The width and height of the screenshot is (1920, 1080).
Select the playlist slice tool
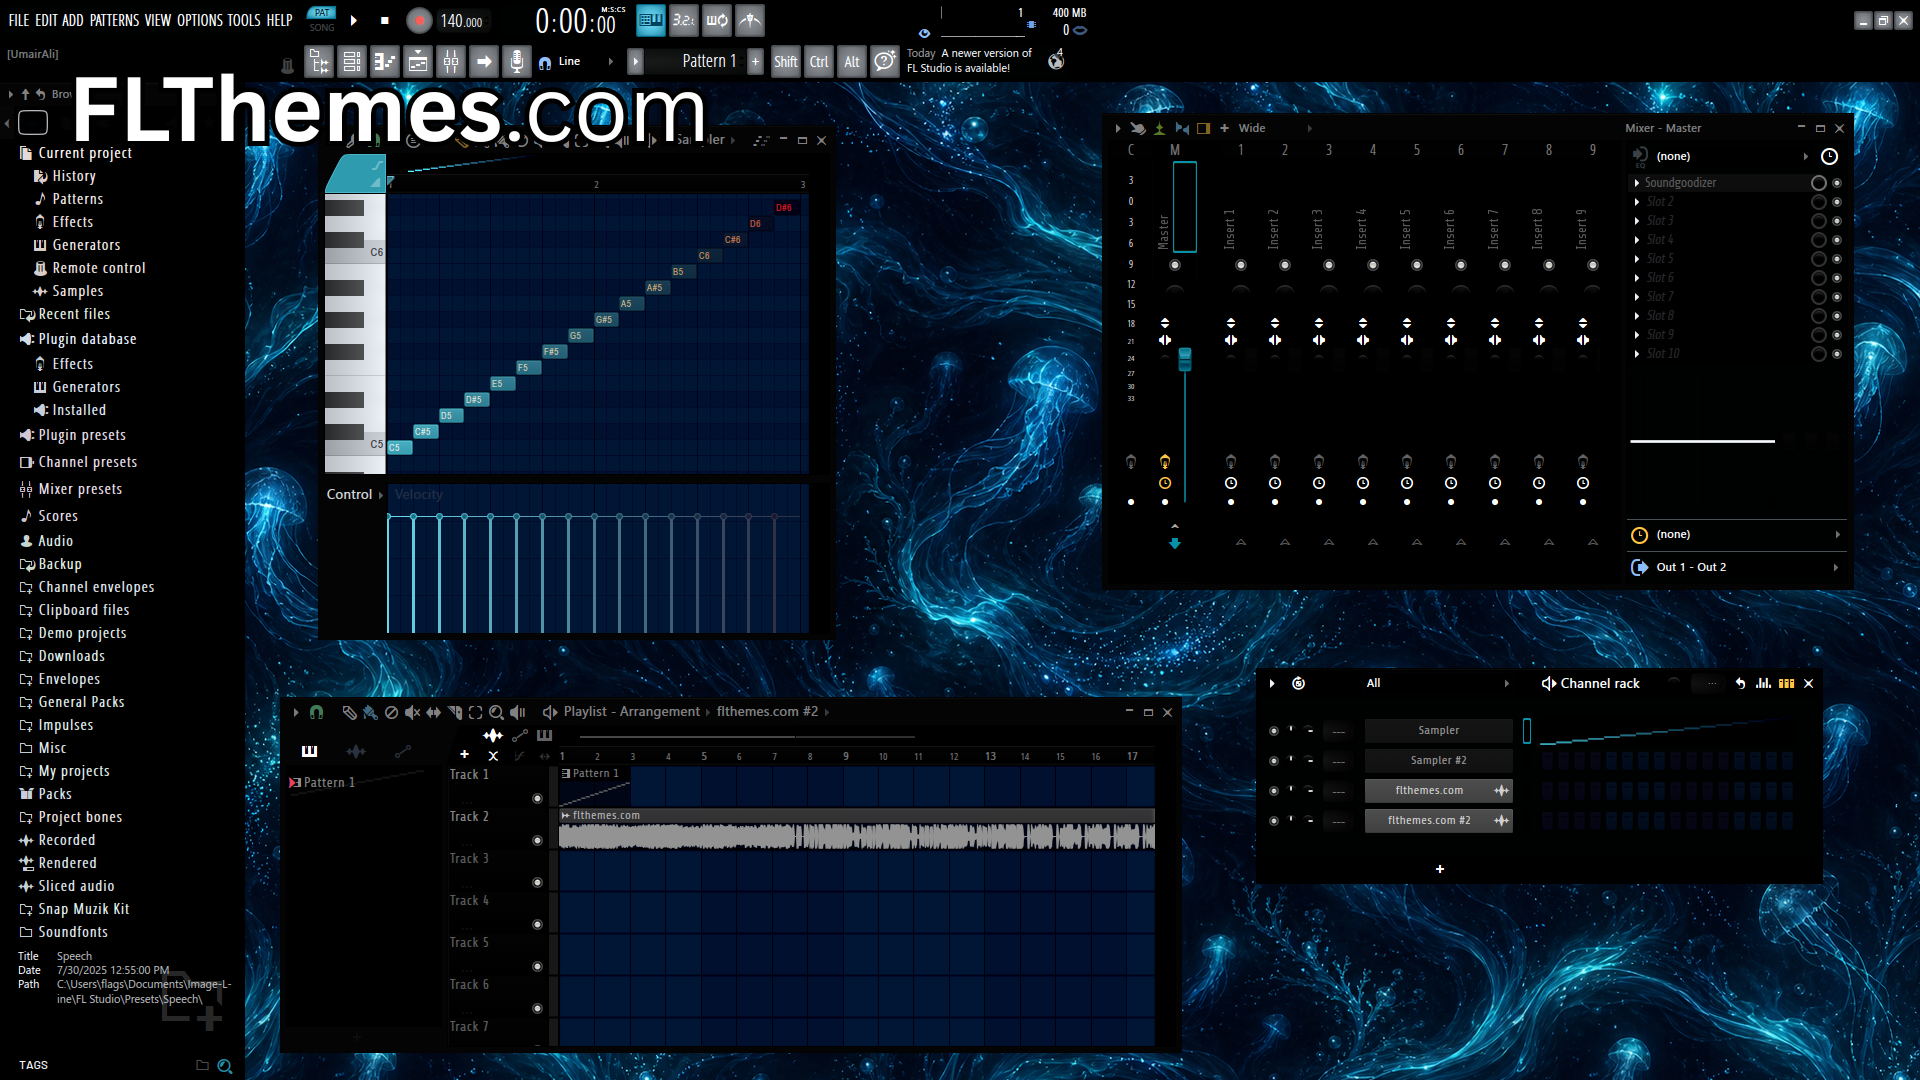[x=454, y=712]
